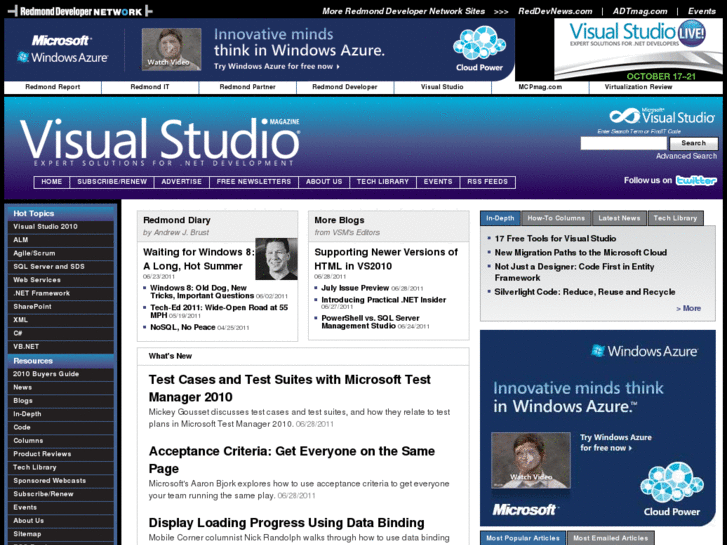Open Product Reviews in Resources
The width and height of the screenshot is (727, 545).
(61, 454)
